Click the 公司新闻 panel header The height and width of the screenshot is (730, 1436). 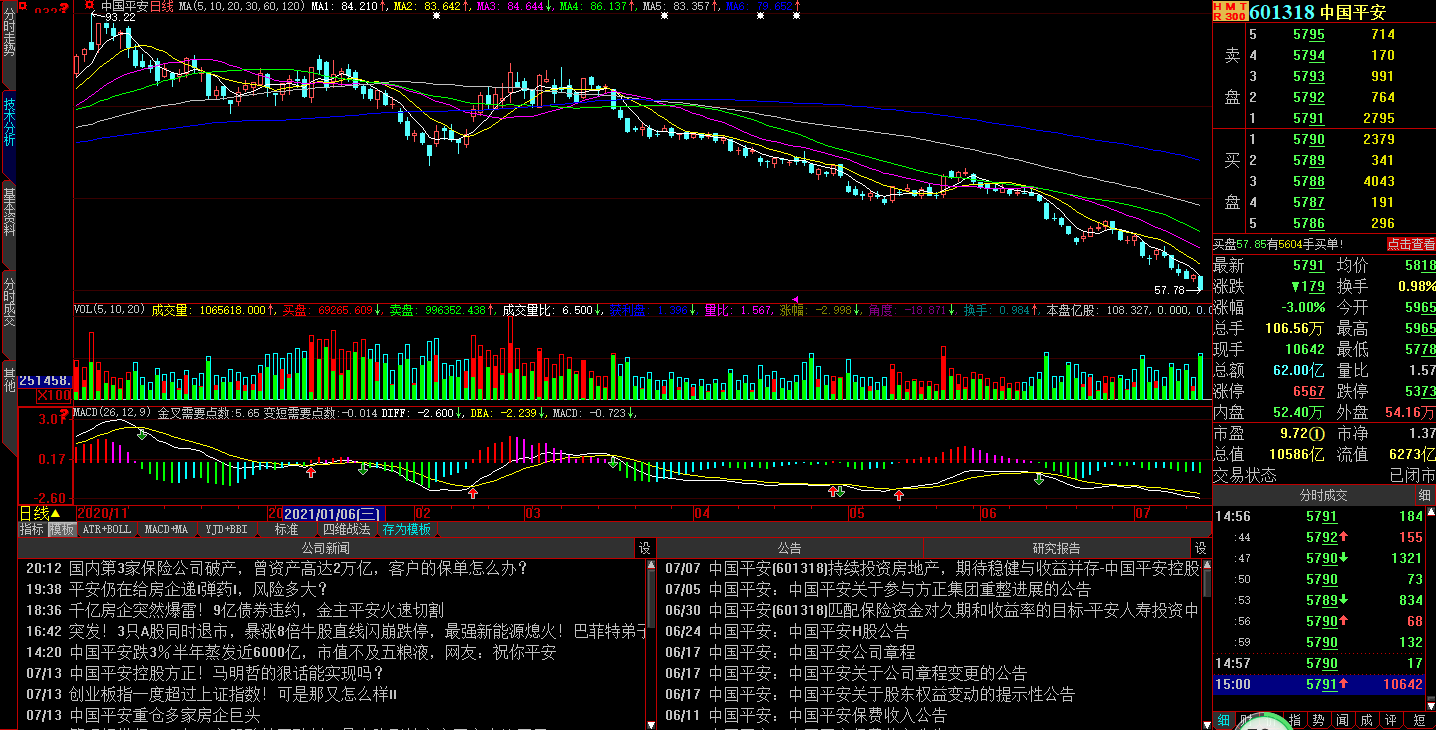click(326, 548)
